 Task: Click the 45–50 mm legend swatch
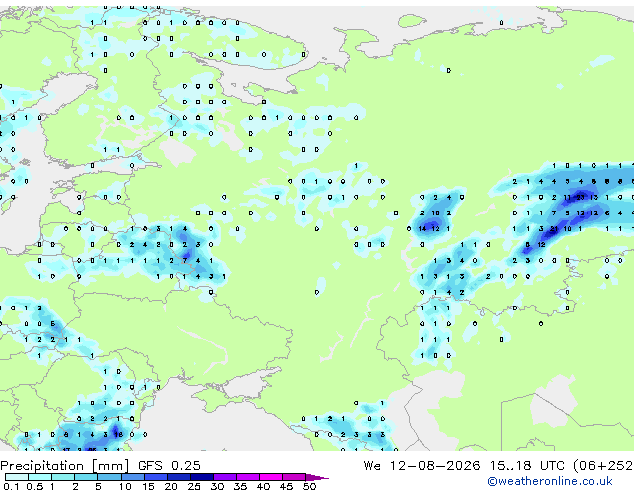click(294, 477)
